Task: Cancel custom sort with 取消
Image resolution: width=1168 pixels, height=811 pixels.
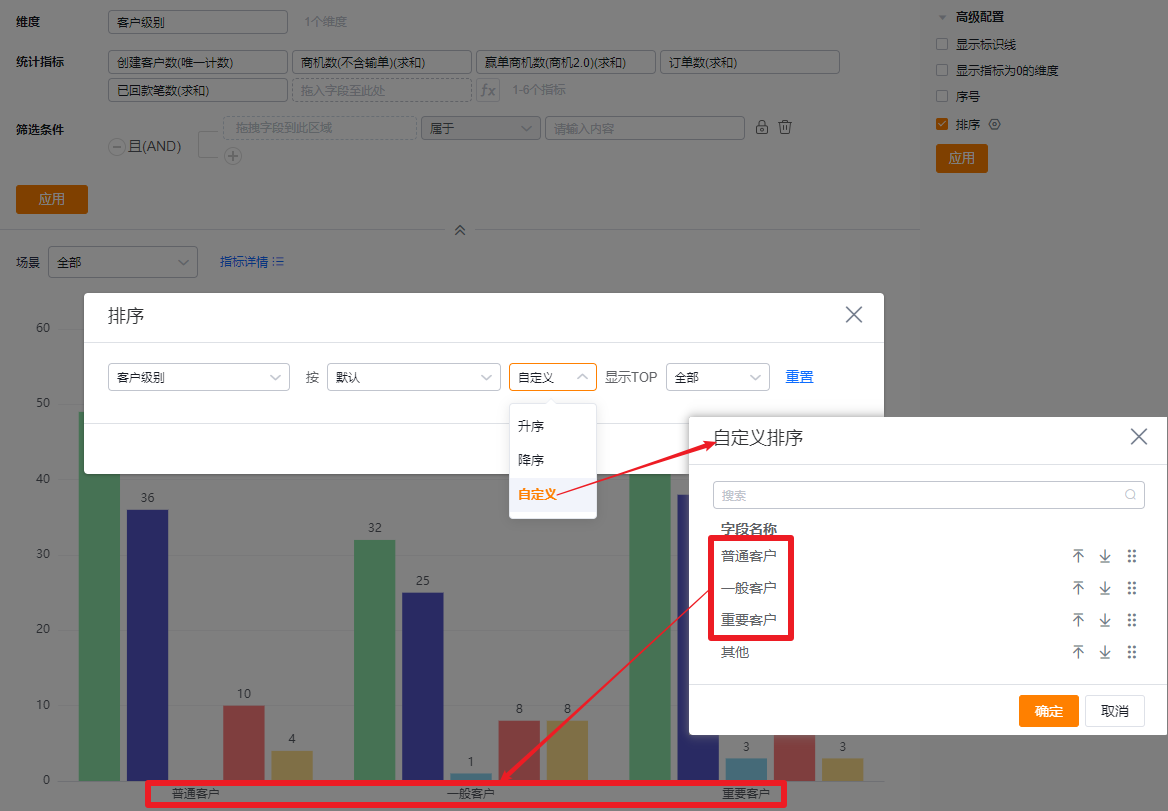Action: (x=1114, y=711)
